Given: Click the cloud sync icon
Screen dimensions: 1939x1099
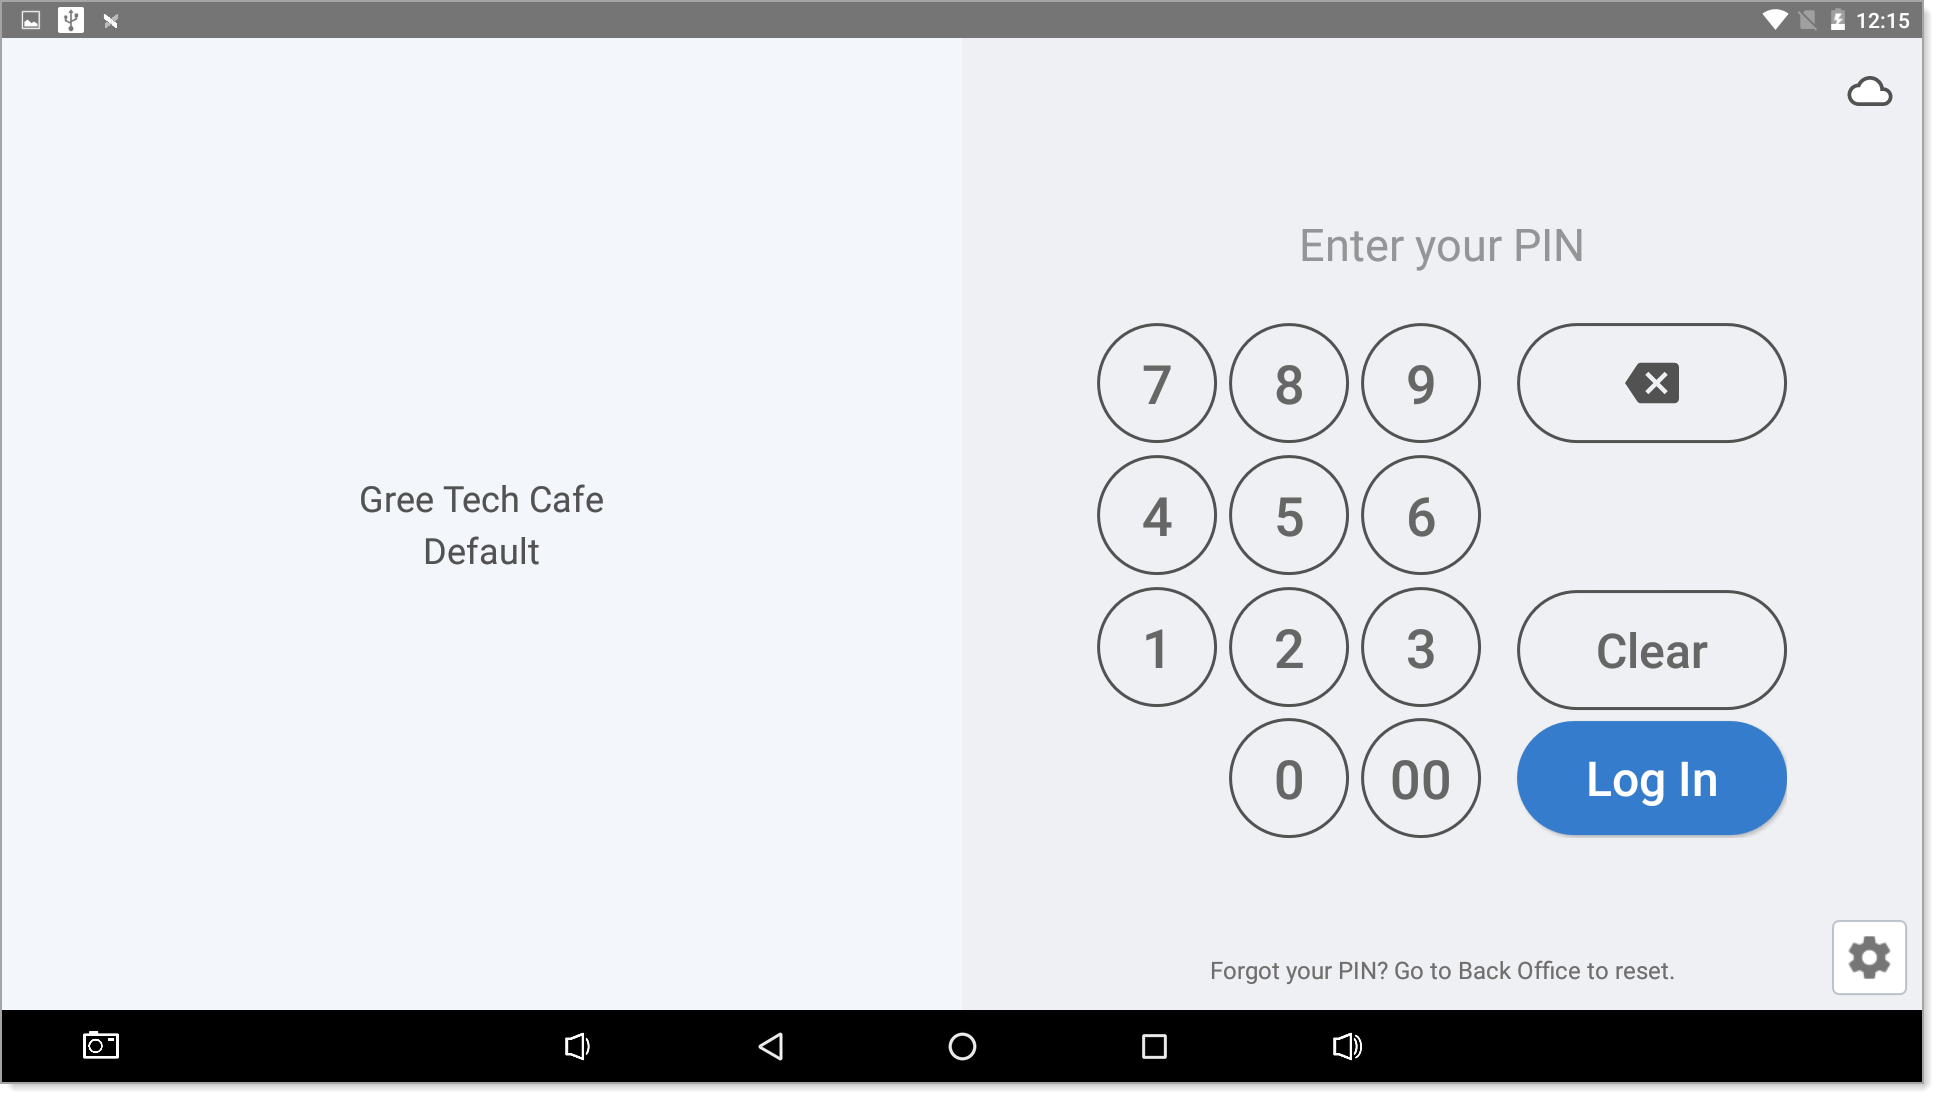Looking at the screenshot, I should (1870, 91).
